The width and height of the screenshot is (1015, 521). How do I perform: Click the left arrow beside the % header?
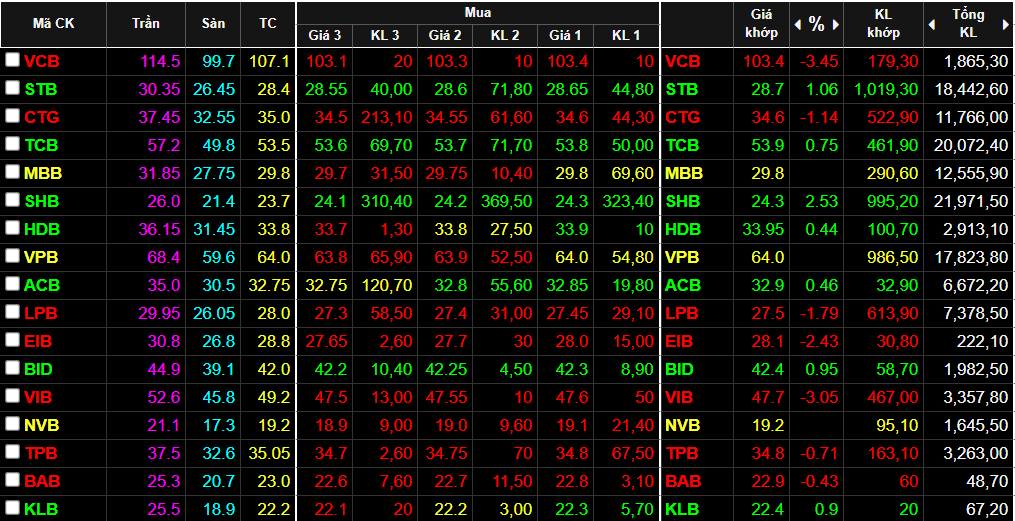tap(798, 24)
